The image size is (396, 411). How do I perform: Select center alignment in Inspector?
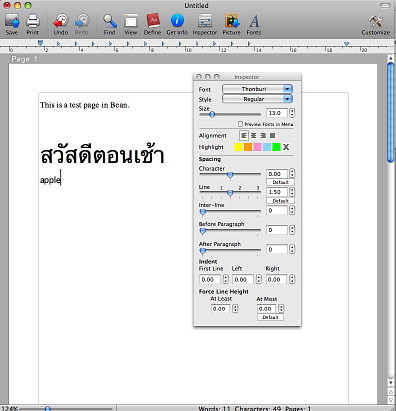254,136
